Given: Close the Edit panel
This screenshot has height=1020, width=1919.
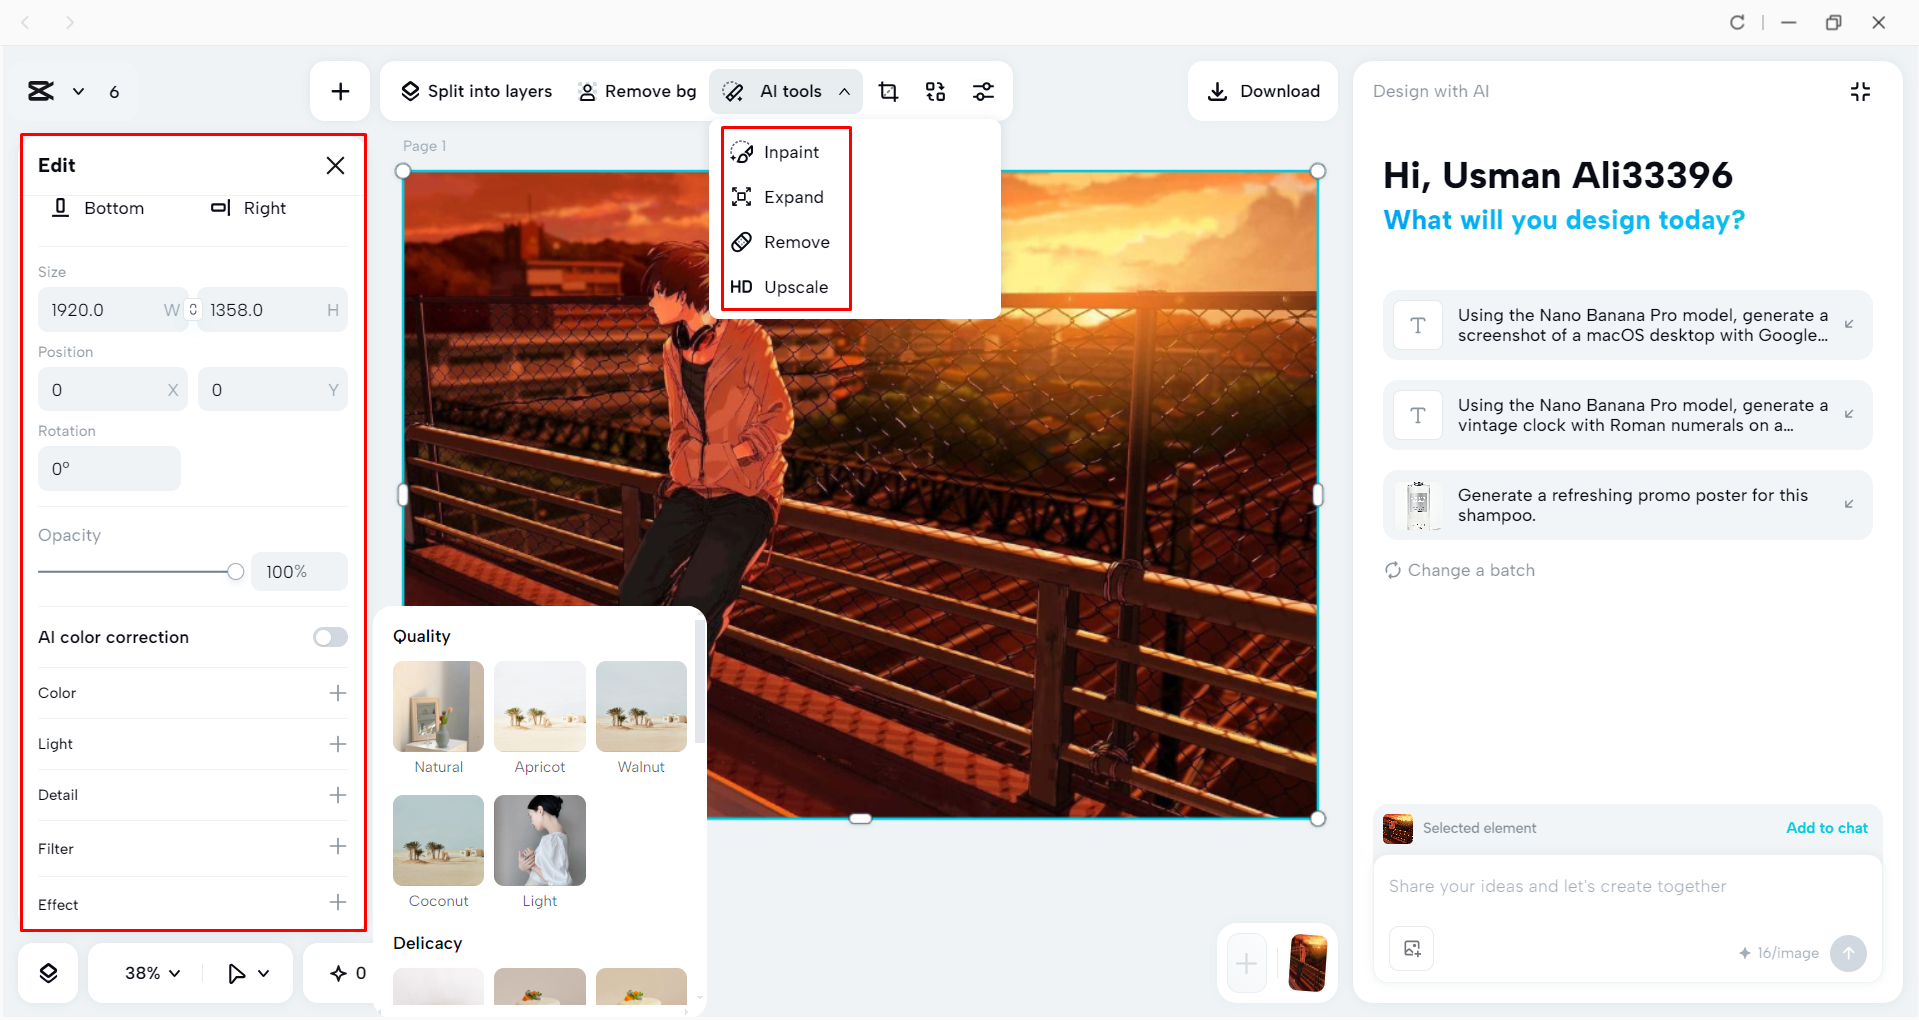Looking at the screenshot, I should (336, 165).
